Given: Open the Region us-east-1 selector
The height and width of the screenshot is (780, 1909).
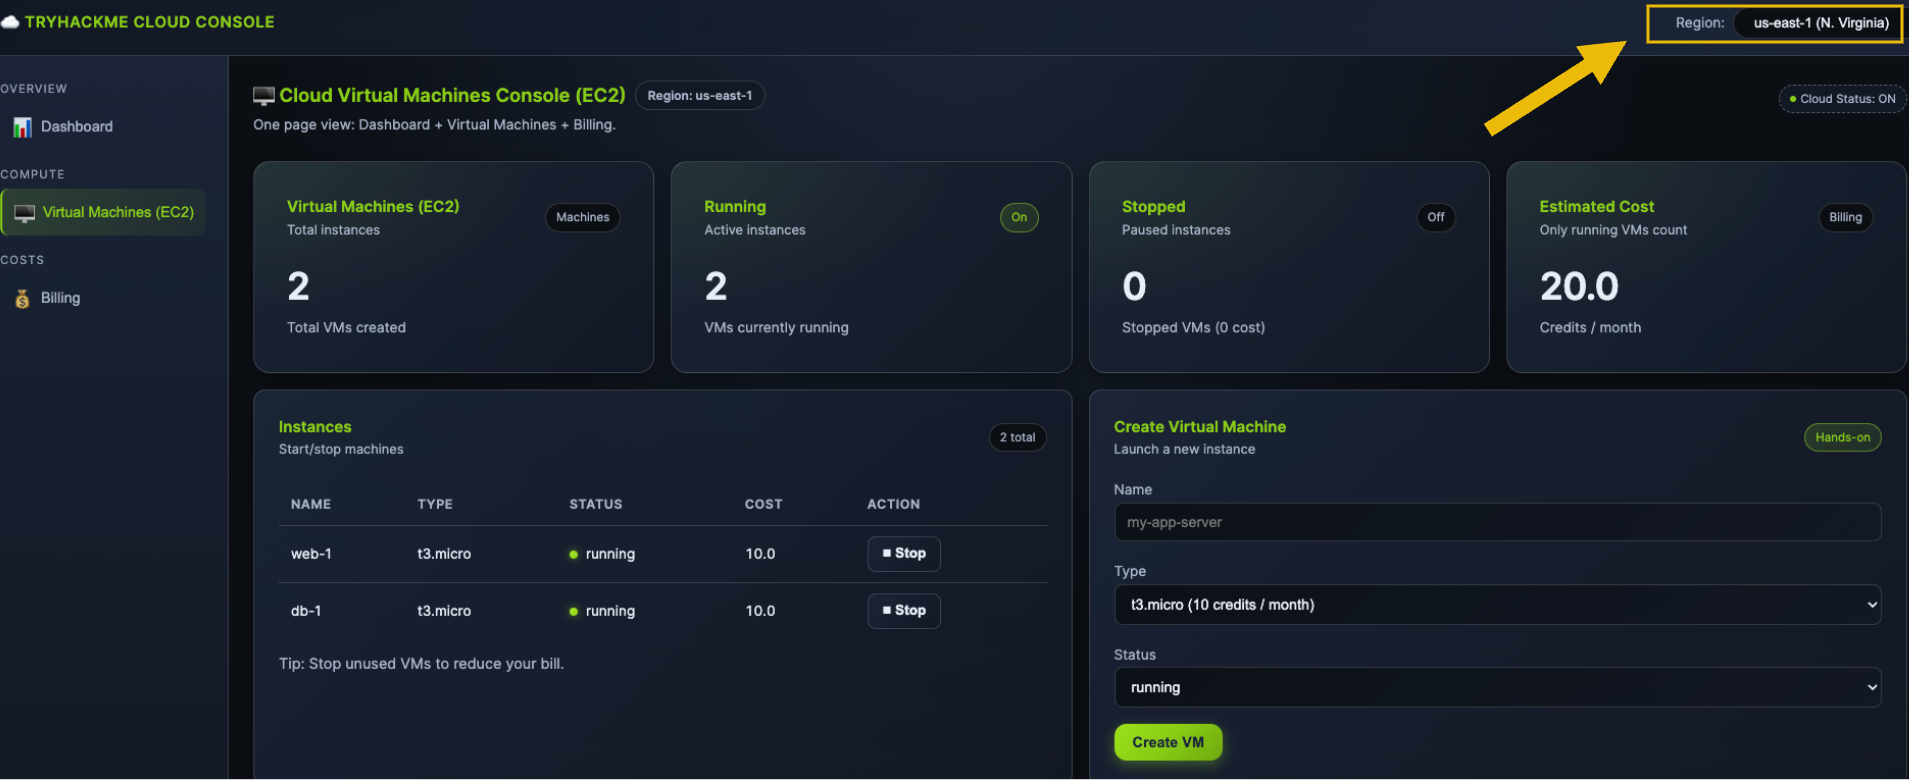Looking at the screenshot, I should [x=1819, y=23].
